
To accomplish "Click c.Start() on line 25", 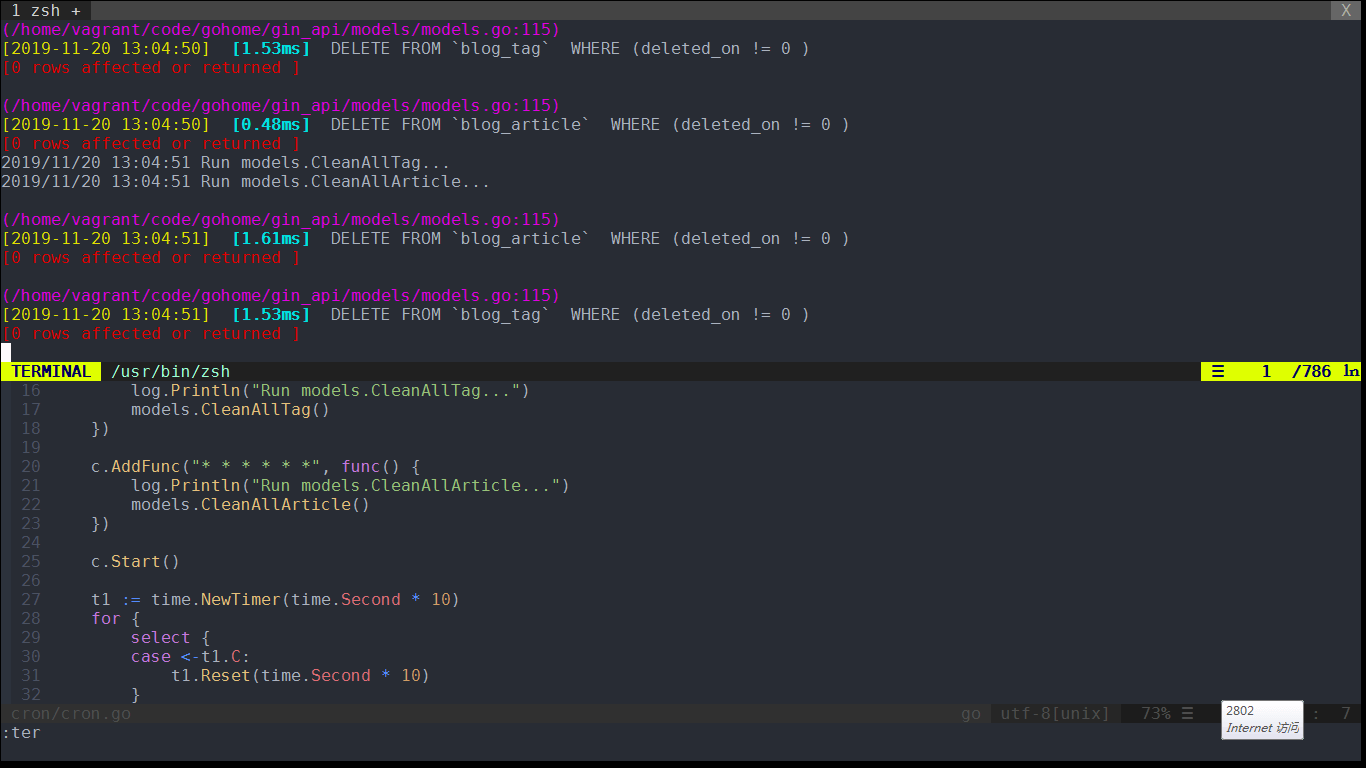I will (136, 562).
